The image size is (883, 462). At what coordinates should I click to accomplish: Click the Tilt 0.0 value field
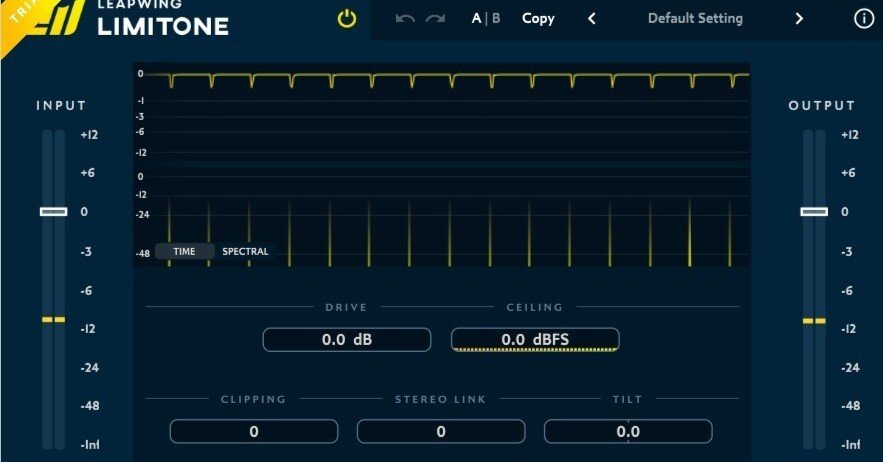click(x=628, y=432)
